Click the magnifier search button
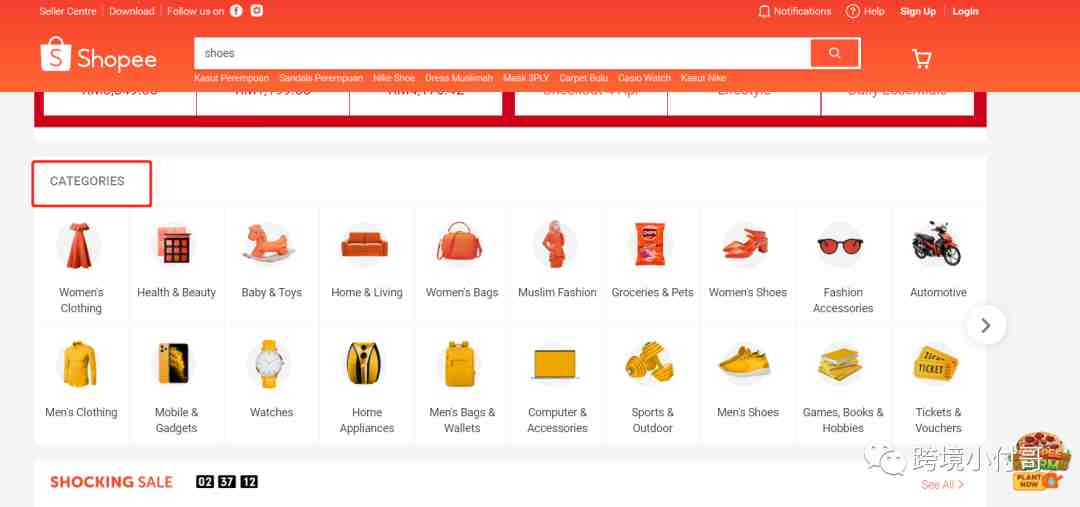This screenshot has width=1080, height=507. pos(835,53)
